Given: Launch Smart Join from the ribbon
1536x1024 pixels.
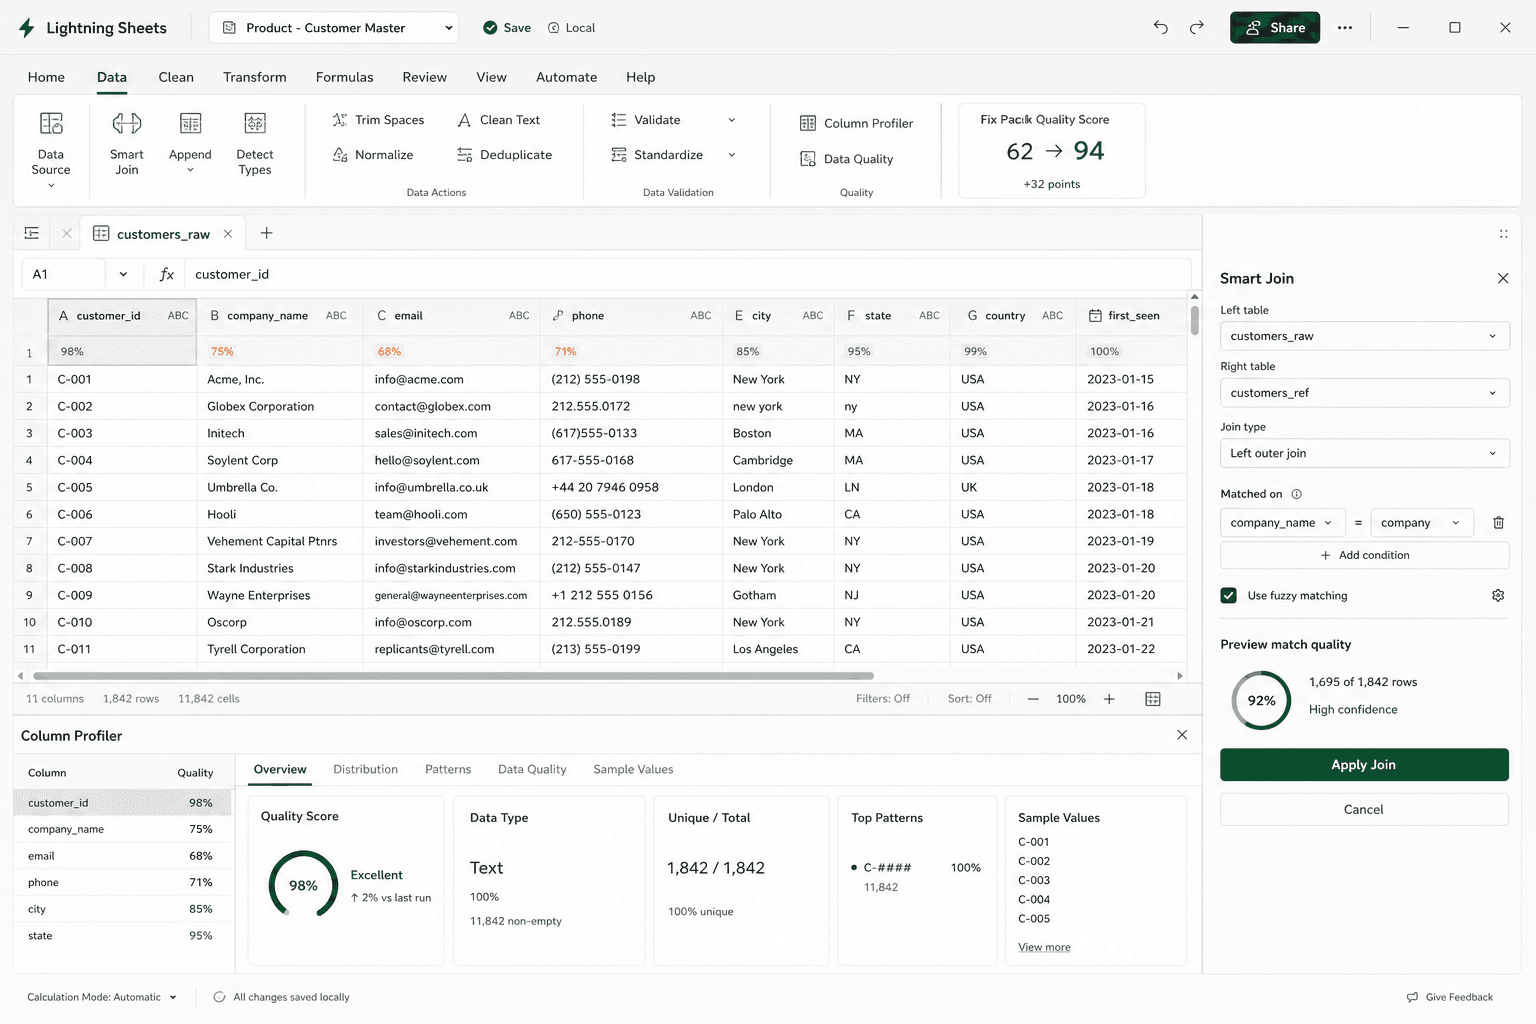Looking at the screenshot, I should [x=127, y=143].
